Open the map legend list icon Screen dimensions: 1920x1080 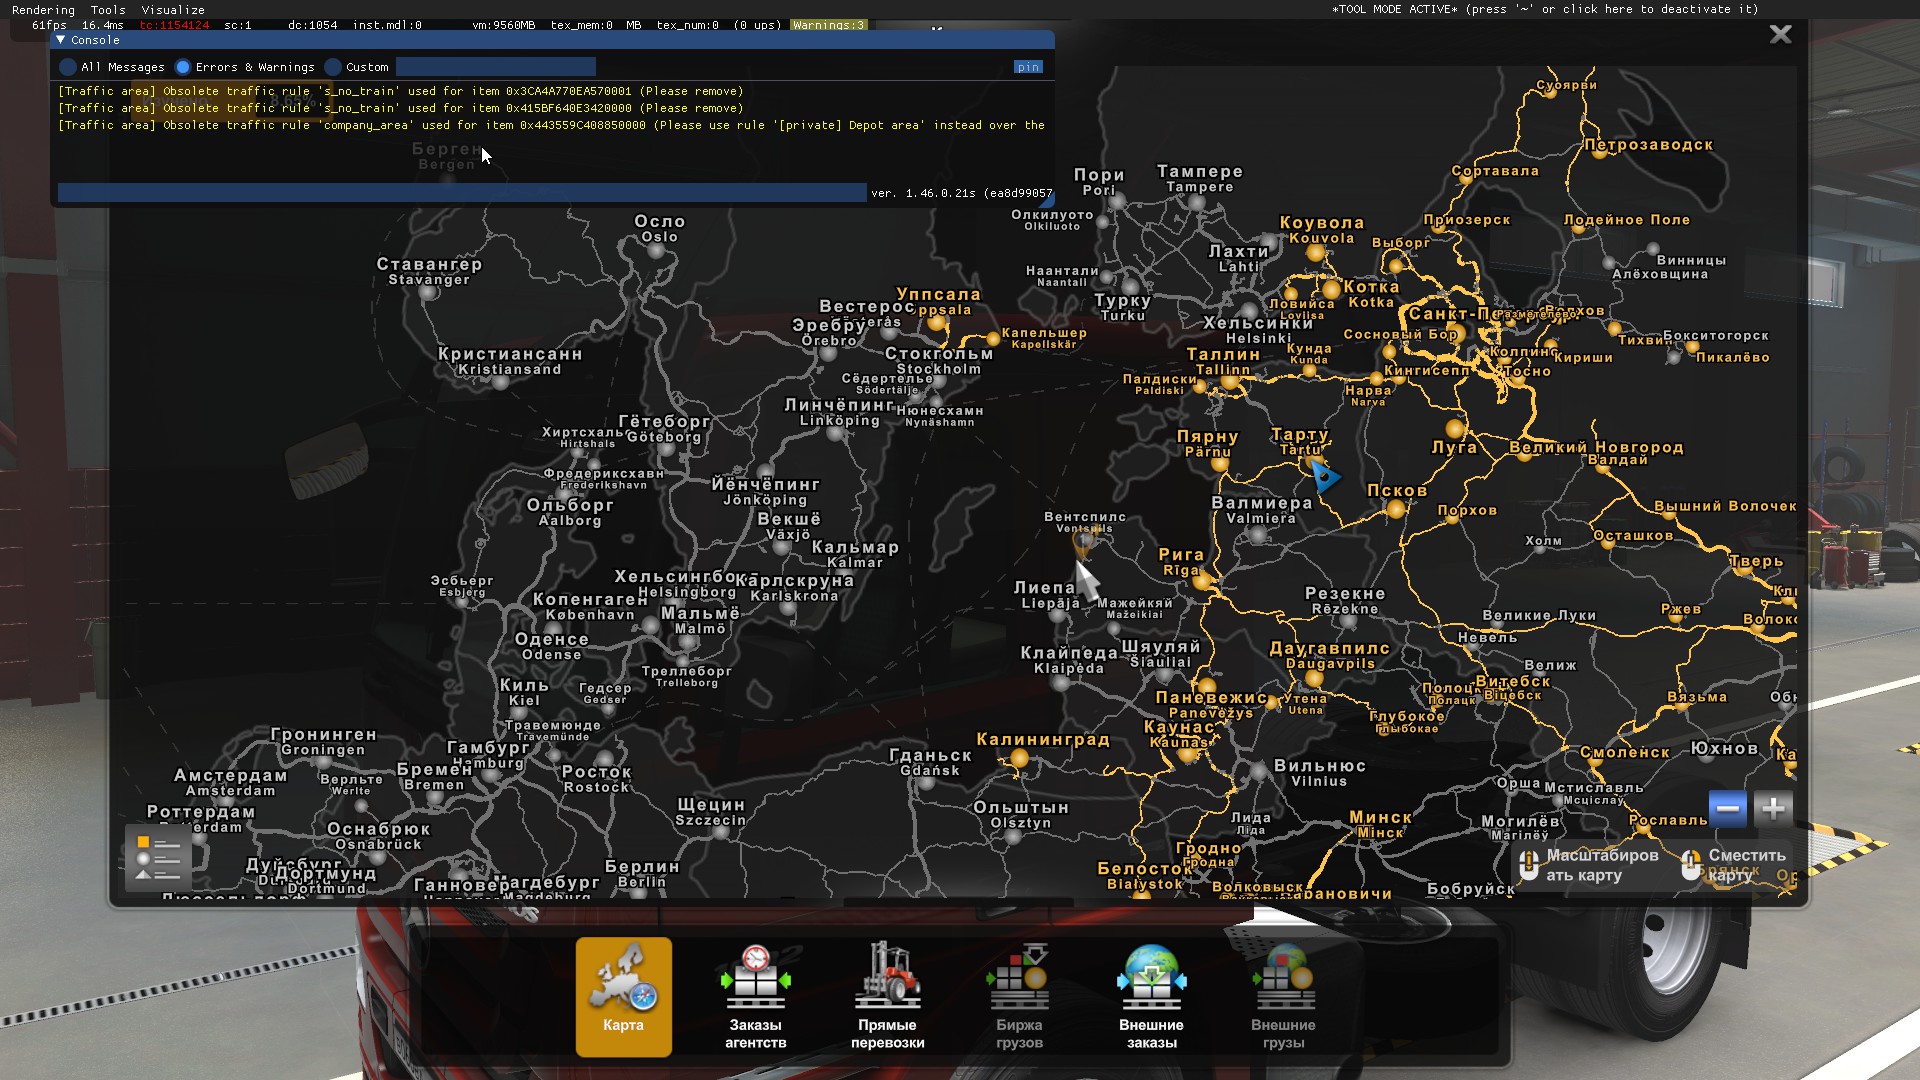click(158, 858)
